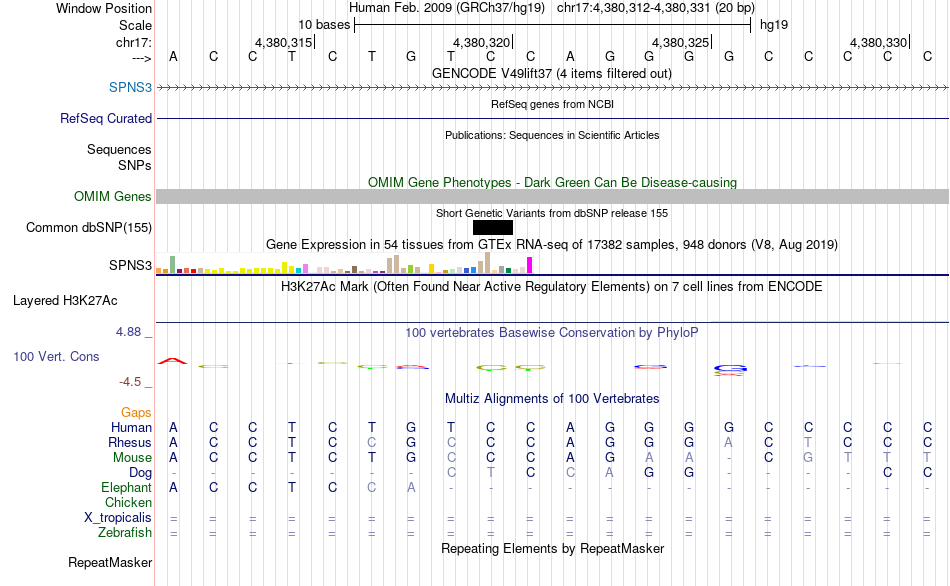This screenshot has width=950, height=586.
Task: Click the Rhesus species label
Action: pos(130,443)
